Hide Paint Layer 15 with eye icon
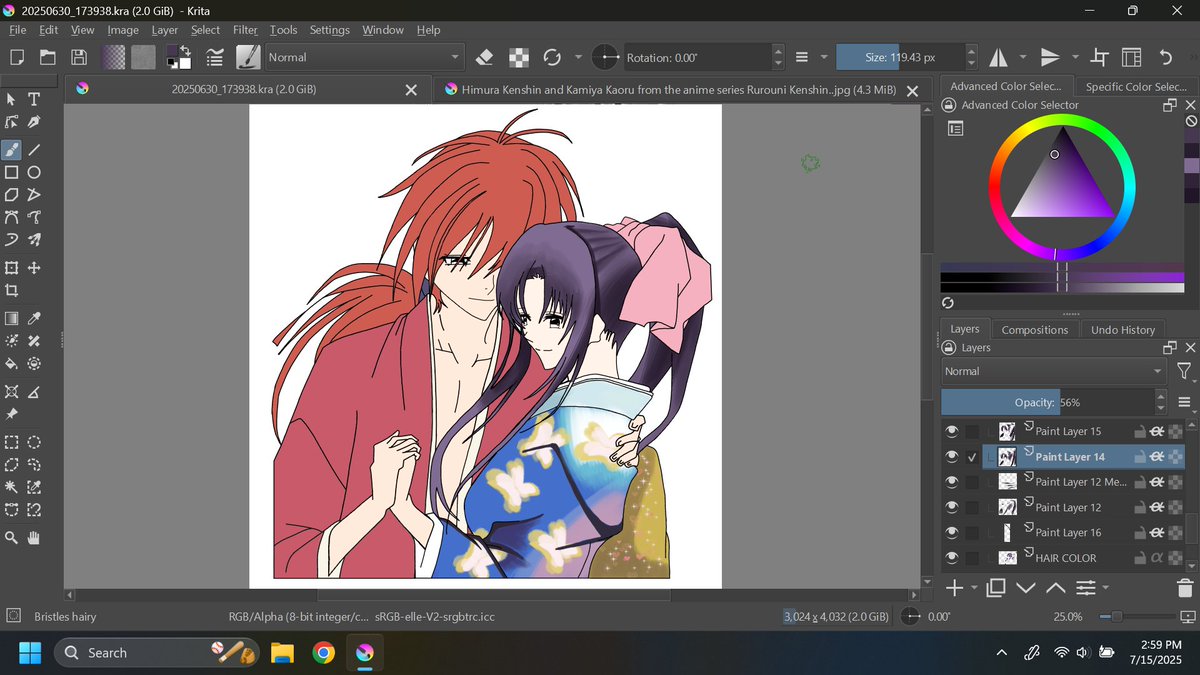Screen dimensions: 1200x675 (x=951, y=431)
